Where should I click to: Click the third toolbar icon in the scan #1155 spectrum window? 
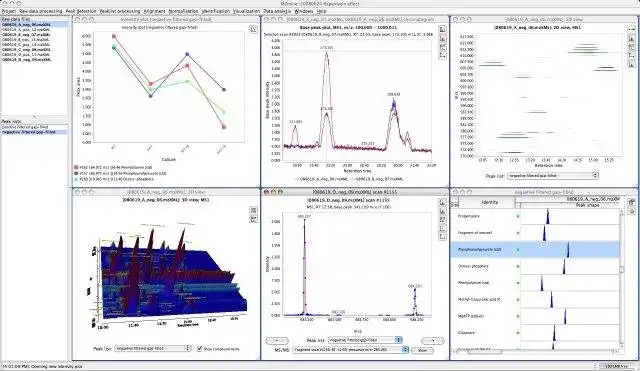(x=442, y=220)
